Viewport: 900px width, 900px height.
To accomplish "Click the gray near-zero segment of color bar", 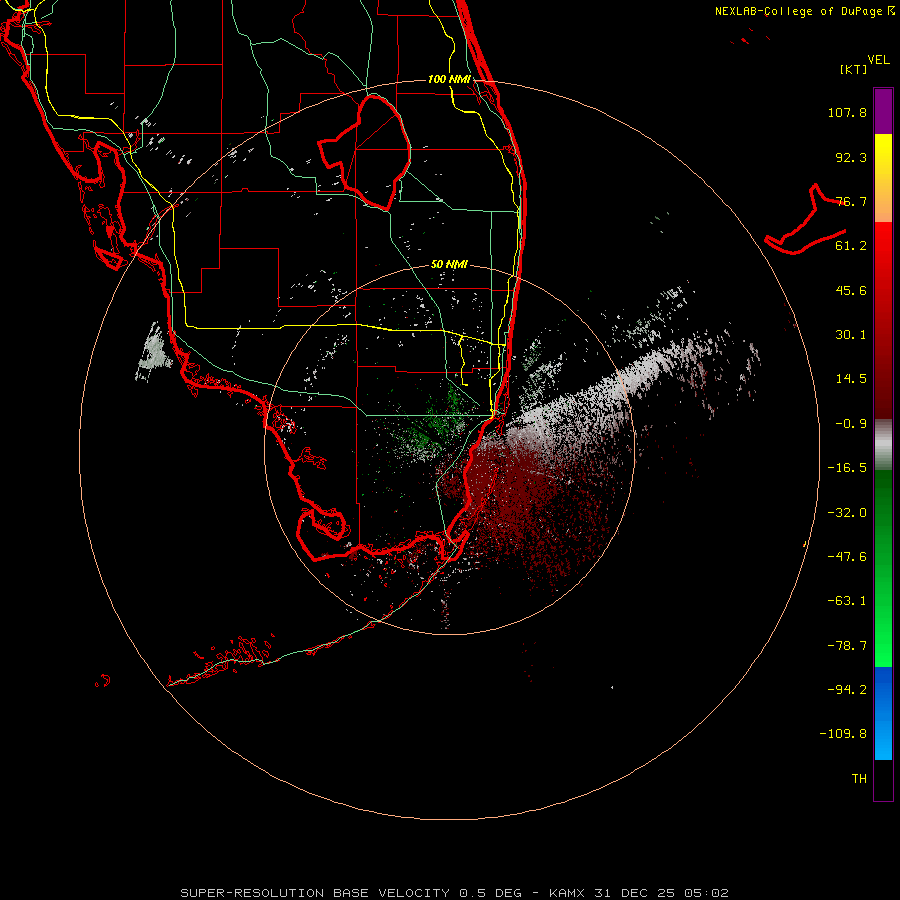I will pos(883,445).
